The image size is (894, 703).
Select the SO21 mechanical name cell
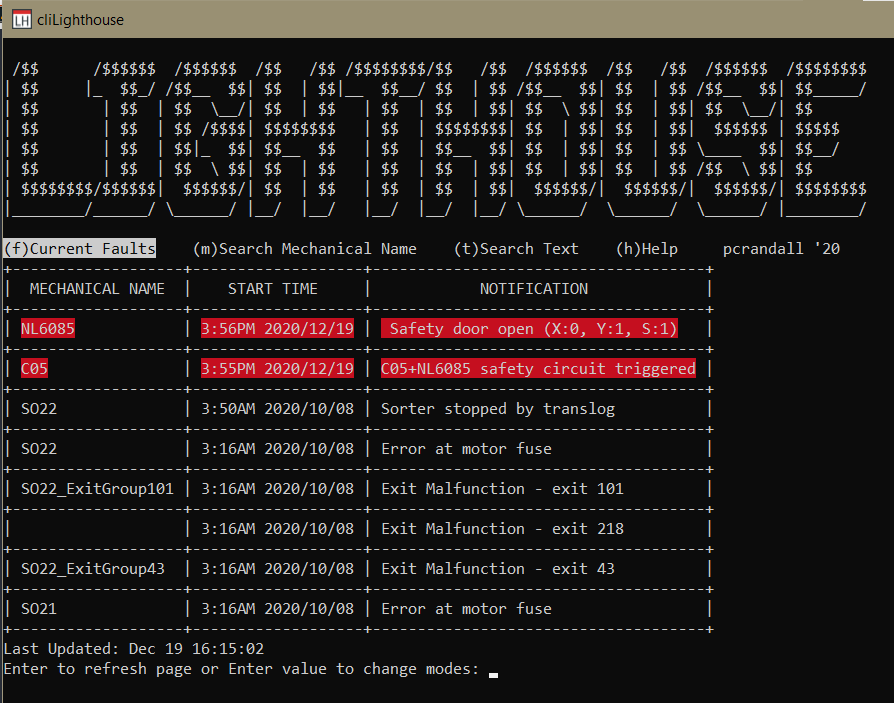pyautogui.click(x=39, y=608)
